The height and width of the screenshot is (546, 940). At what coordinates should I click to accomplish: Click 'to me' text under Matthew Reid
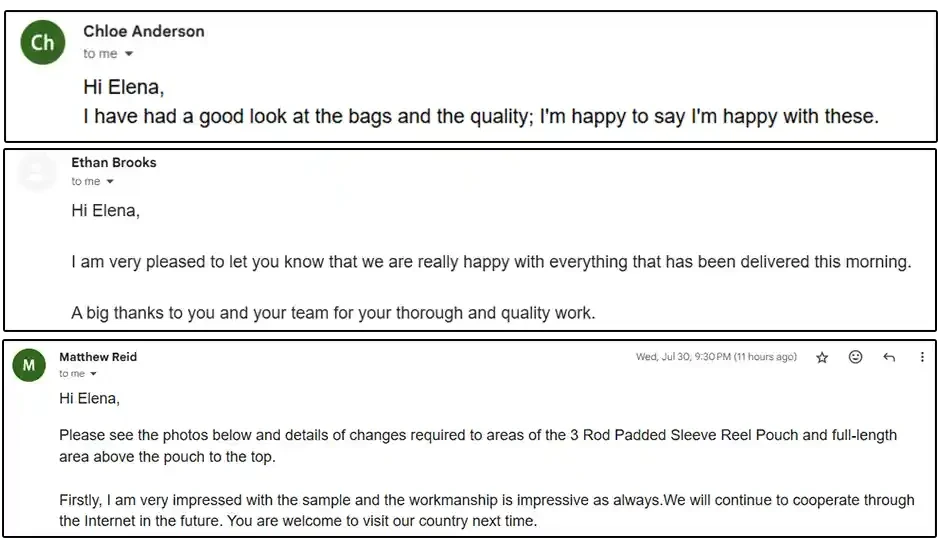tap(72, 374)
